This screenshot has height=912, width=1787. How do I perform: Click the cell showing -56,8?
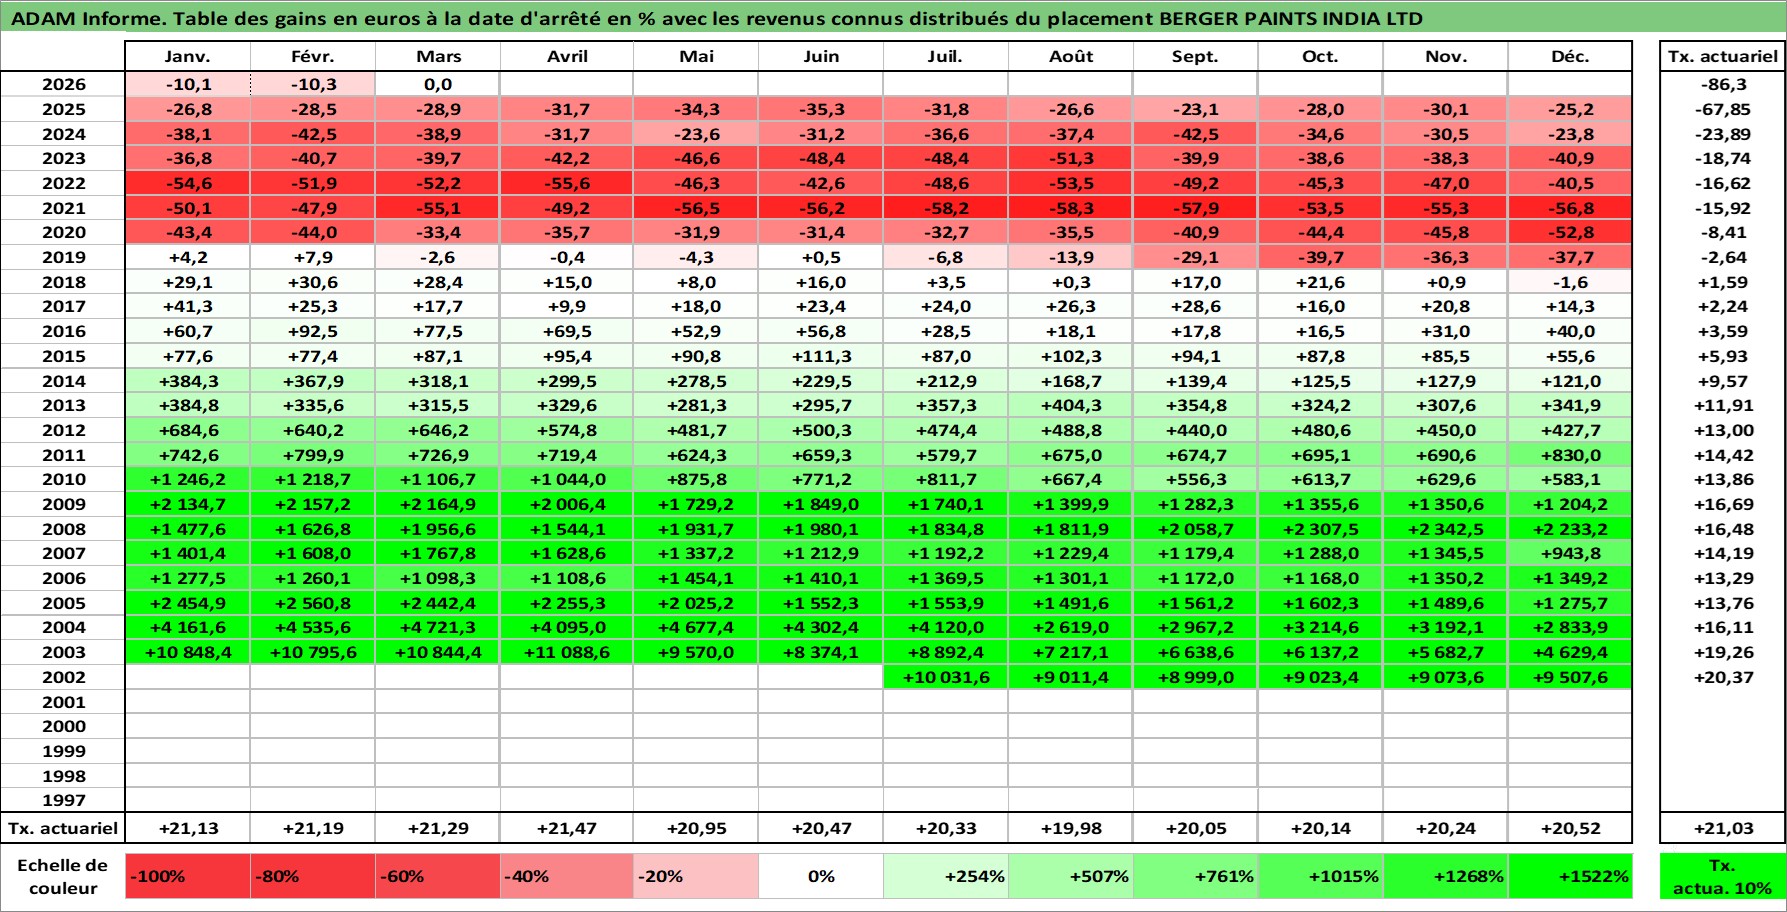tap(1570, 208)
